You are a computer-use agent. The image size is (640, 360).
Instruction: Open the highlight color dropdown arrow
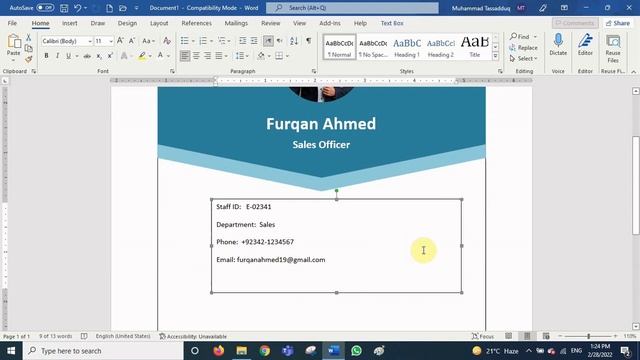pyautogui.click(x=150, y=56)
